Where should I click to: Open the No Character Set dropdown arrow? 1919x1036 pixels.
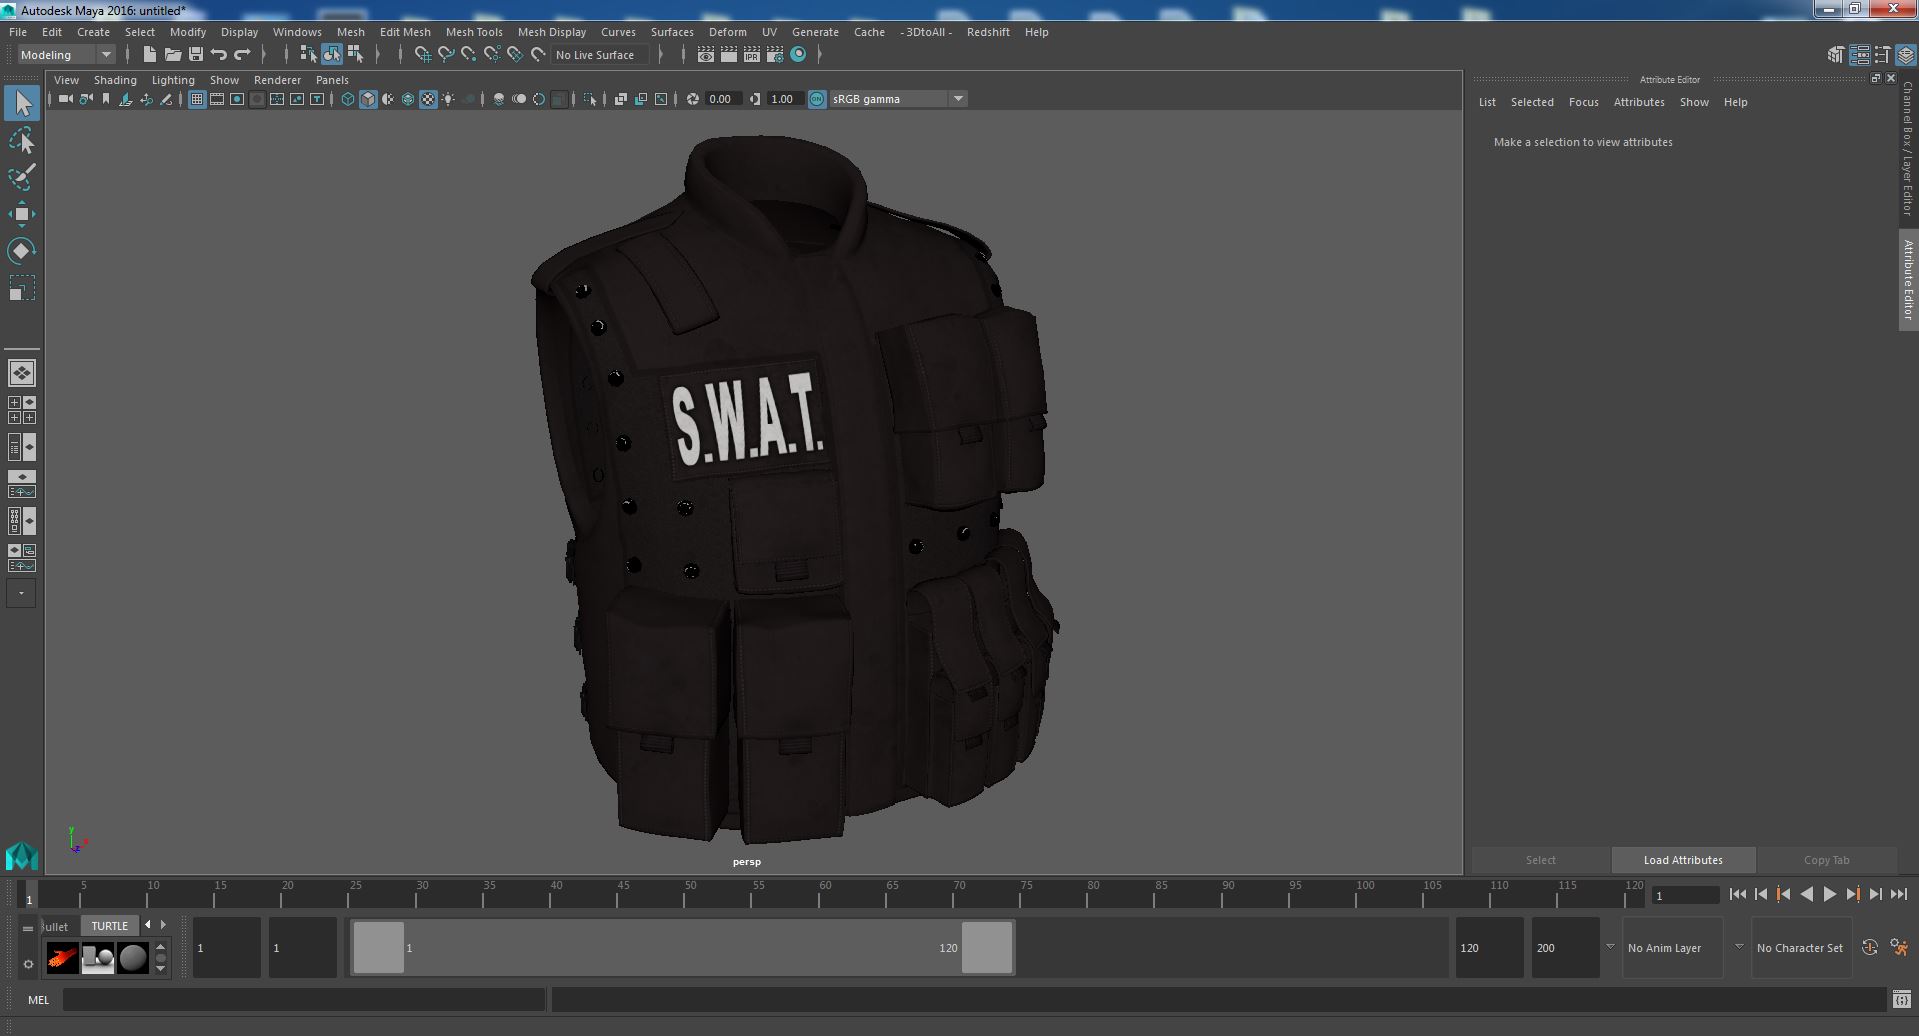[x=1739, y=947]
